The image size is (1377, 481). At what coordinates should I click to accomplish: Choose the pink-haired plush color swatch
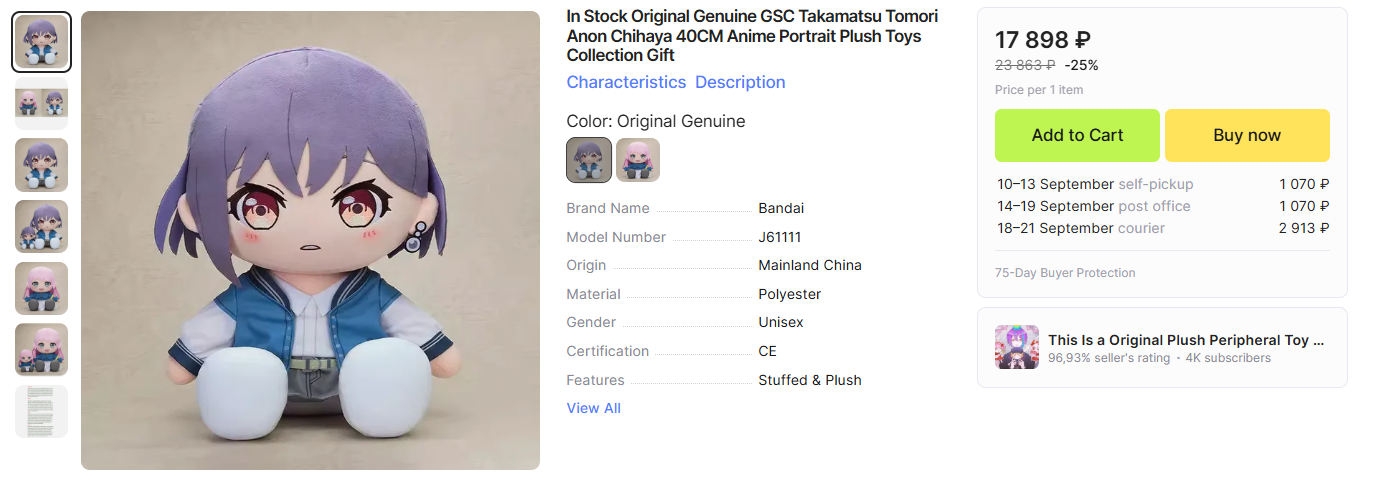click(637, 160)
